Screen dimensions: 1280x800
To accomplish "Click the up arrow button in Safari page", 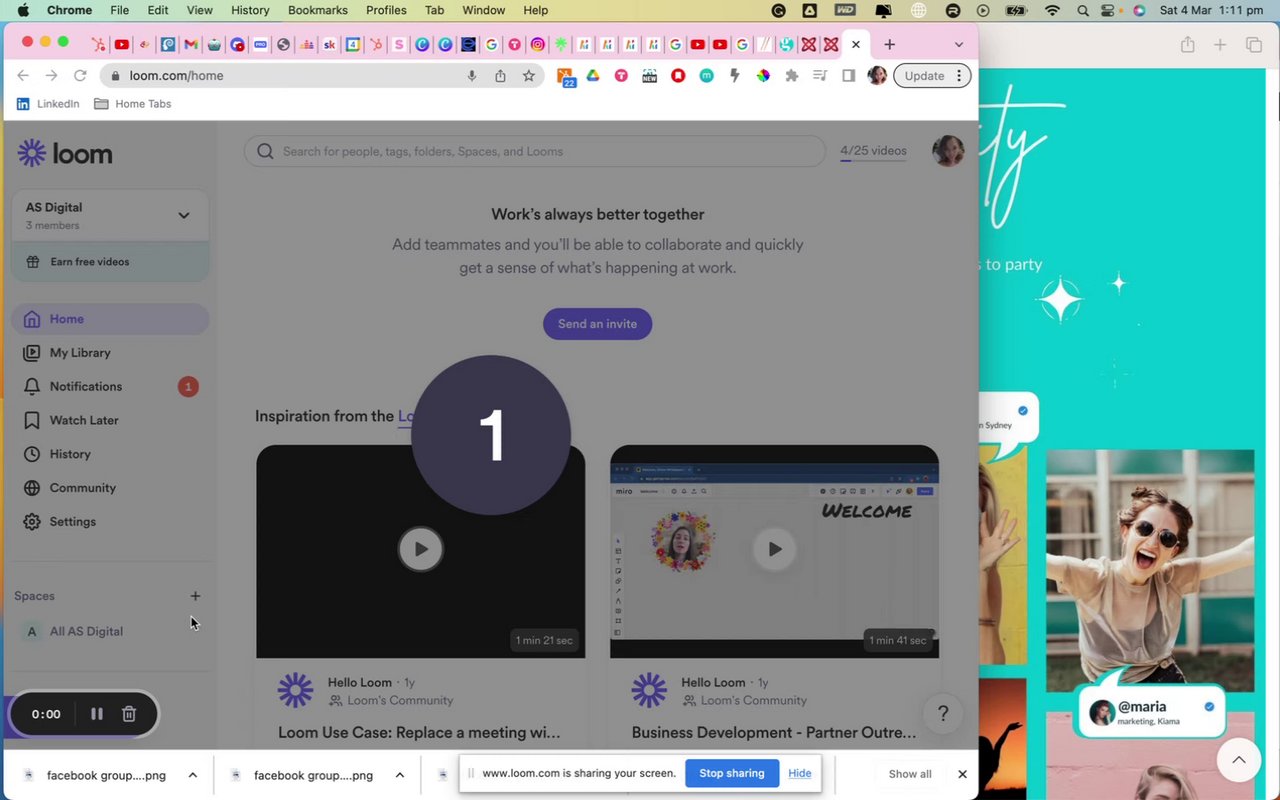I will tap(1238, 760).
